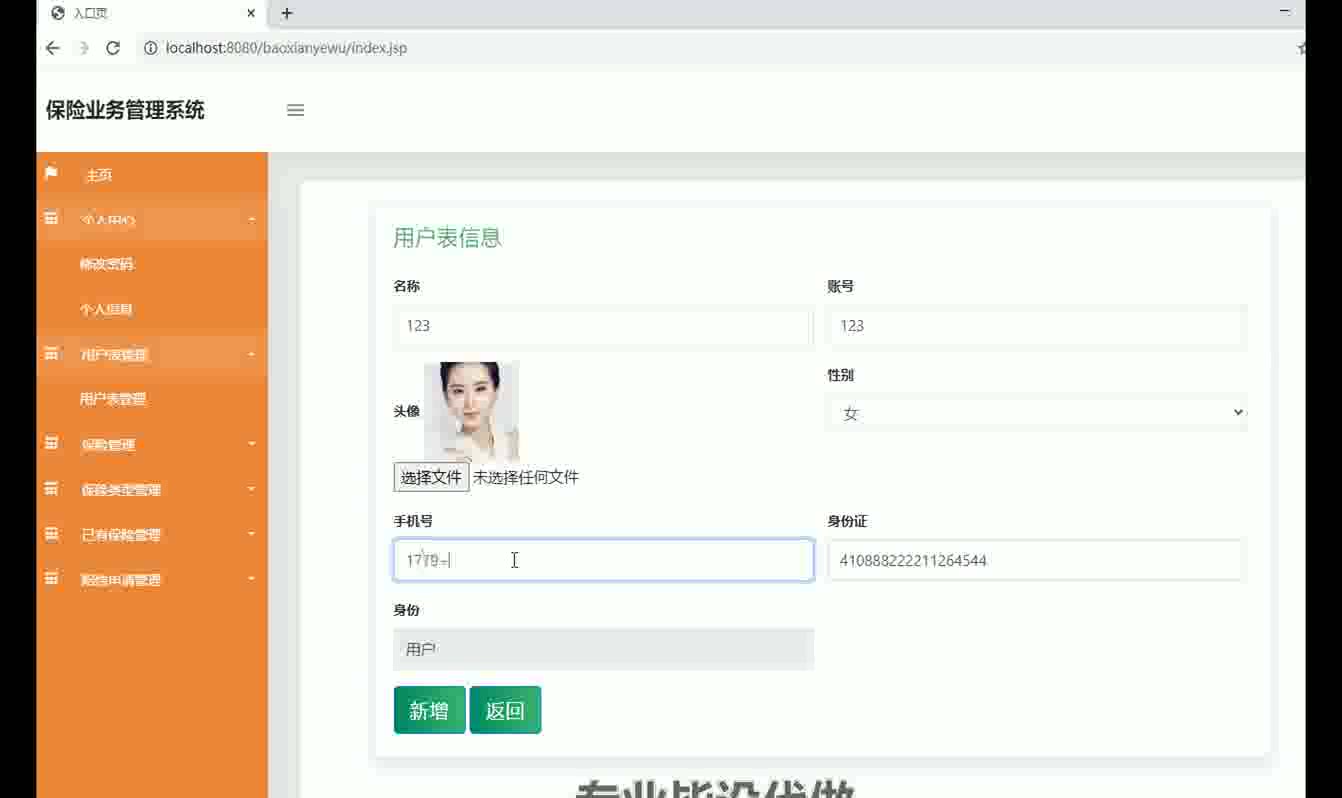1342x798 pixels.
Task: Expand the 保险管理 menu arrow
Action: click(251, 444)
